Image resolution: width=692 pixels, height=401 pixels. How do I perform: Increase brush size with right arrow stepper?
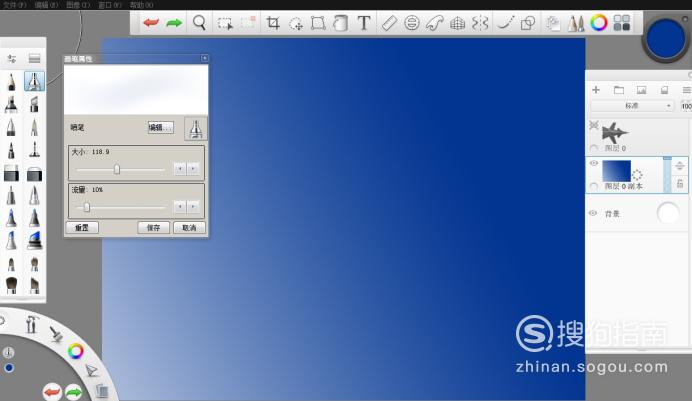pyautogui.click(x=193, y=169)
